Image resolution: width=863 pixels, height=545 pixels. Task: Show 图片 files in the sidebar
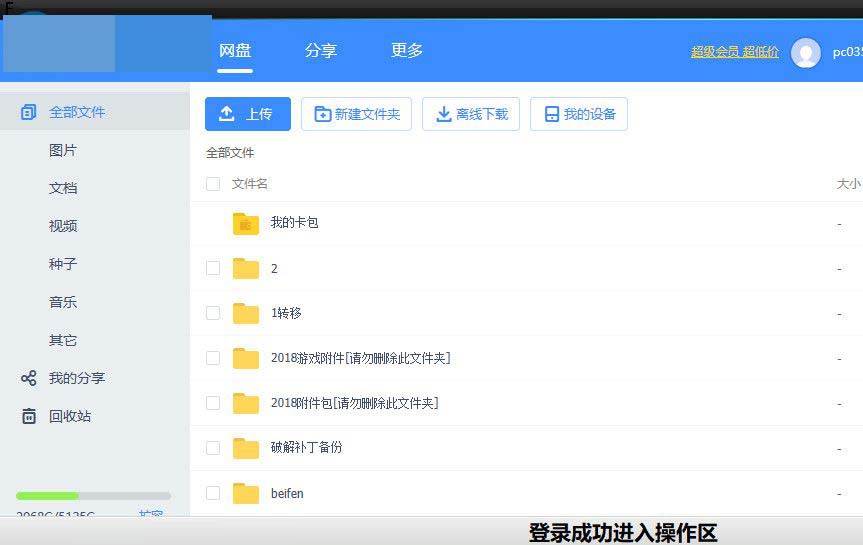(63, 150)
